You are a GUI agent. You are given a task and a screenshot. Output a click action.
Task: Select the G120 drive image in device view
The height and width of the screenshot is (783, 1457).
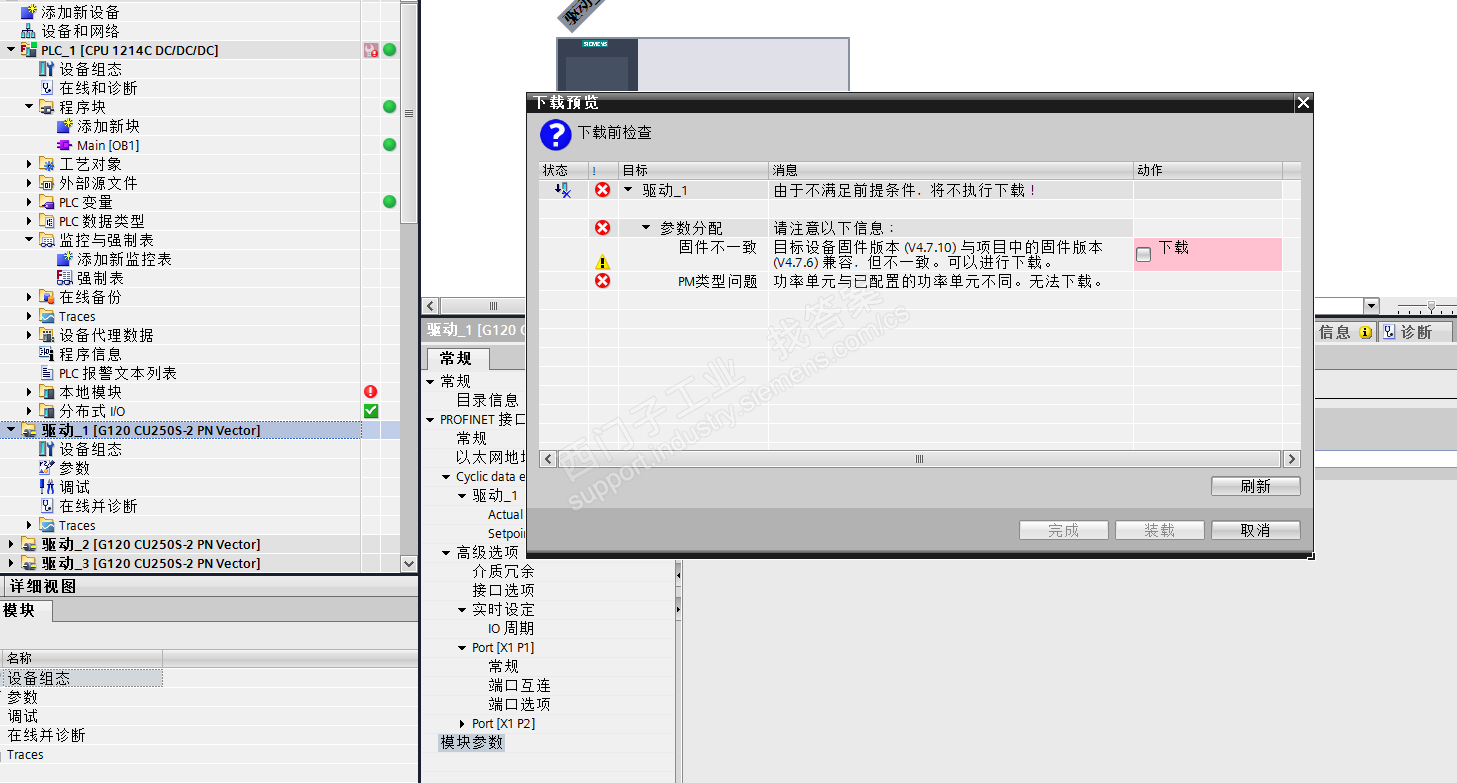703,65
